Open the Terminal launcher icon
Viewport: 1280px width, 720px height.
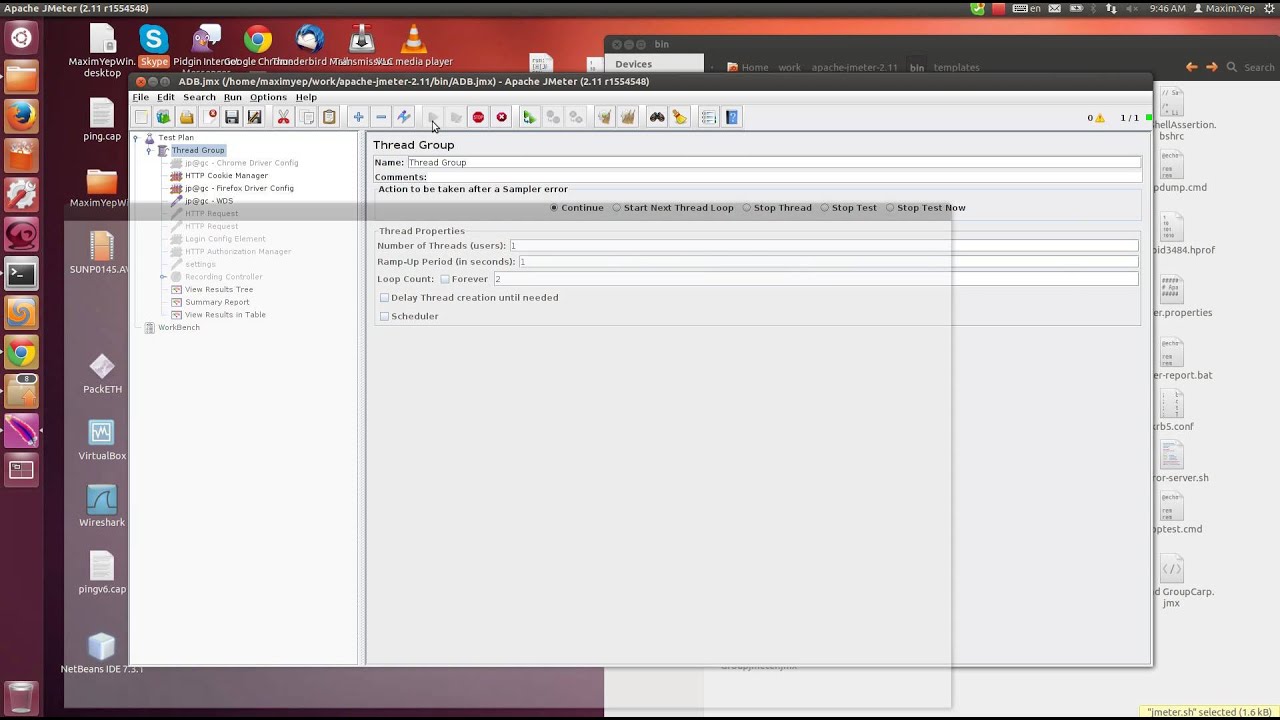21,273
